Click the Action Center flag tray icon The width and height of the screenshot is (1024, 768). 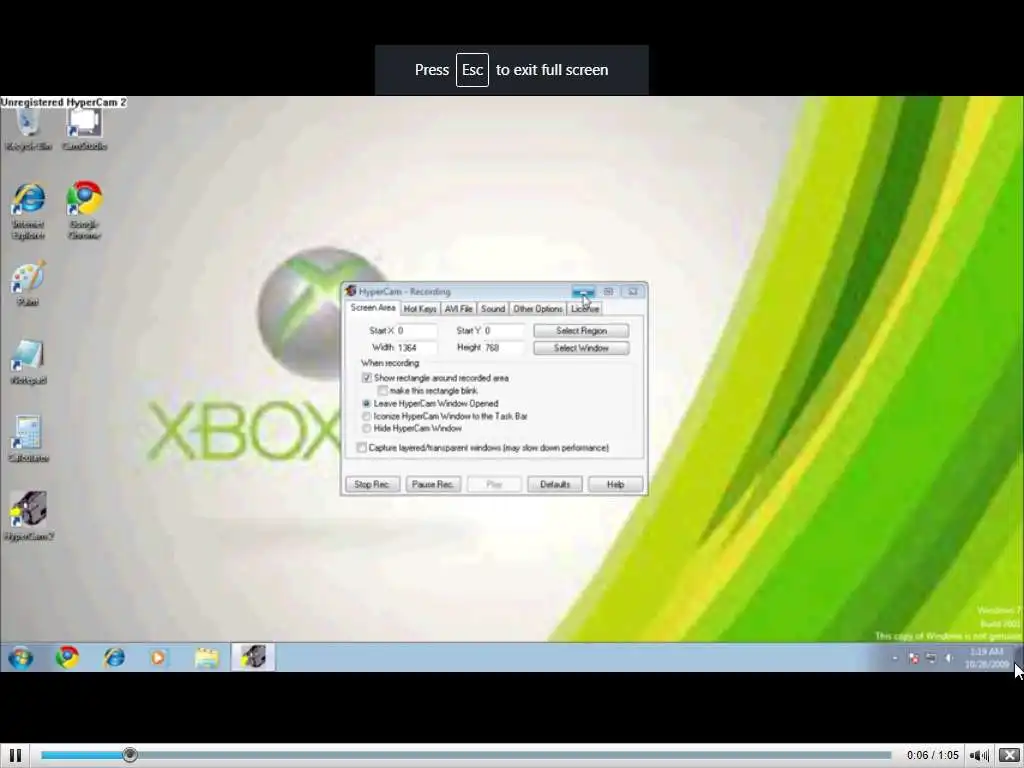[x=914, y=658]
